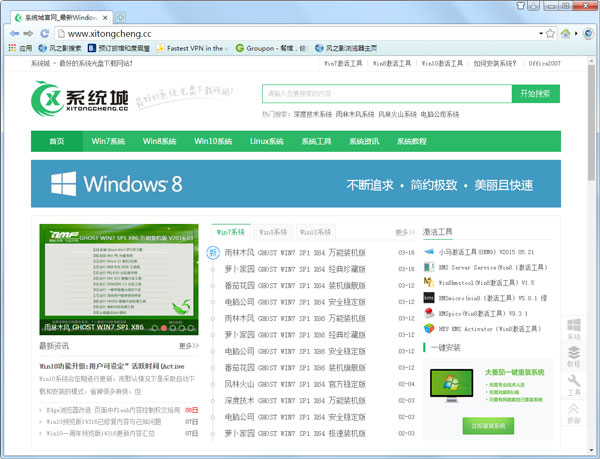Screen dimensions: 600x459
Task: Select the Win7系统 list tab
Action: pyautogui.click(x=230, y=232)
